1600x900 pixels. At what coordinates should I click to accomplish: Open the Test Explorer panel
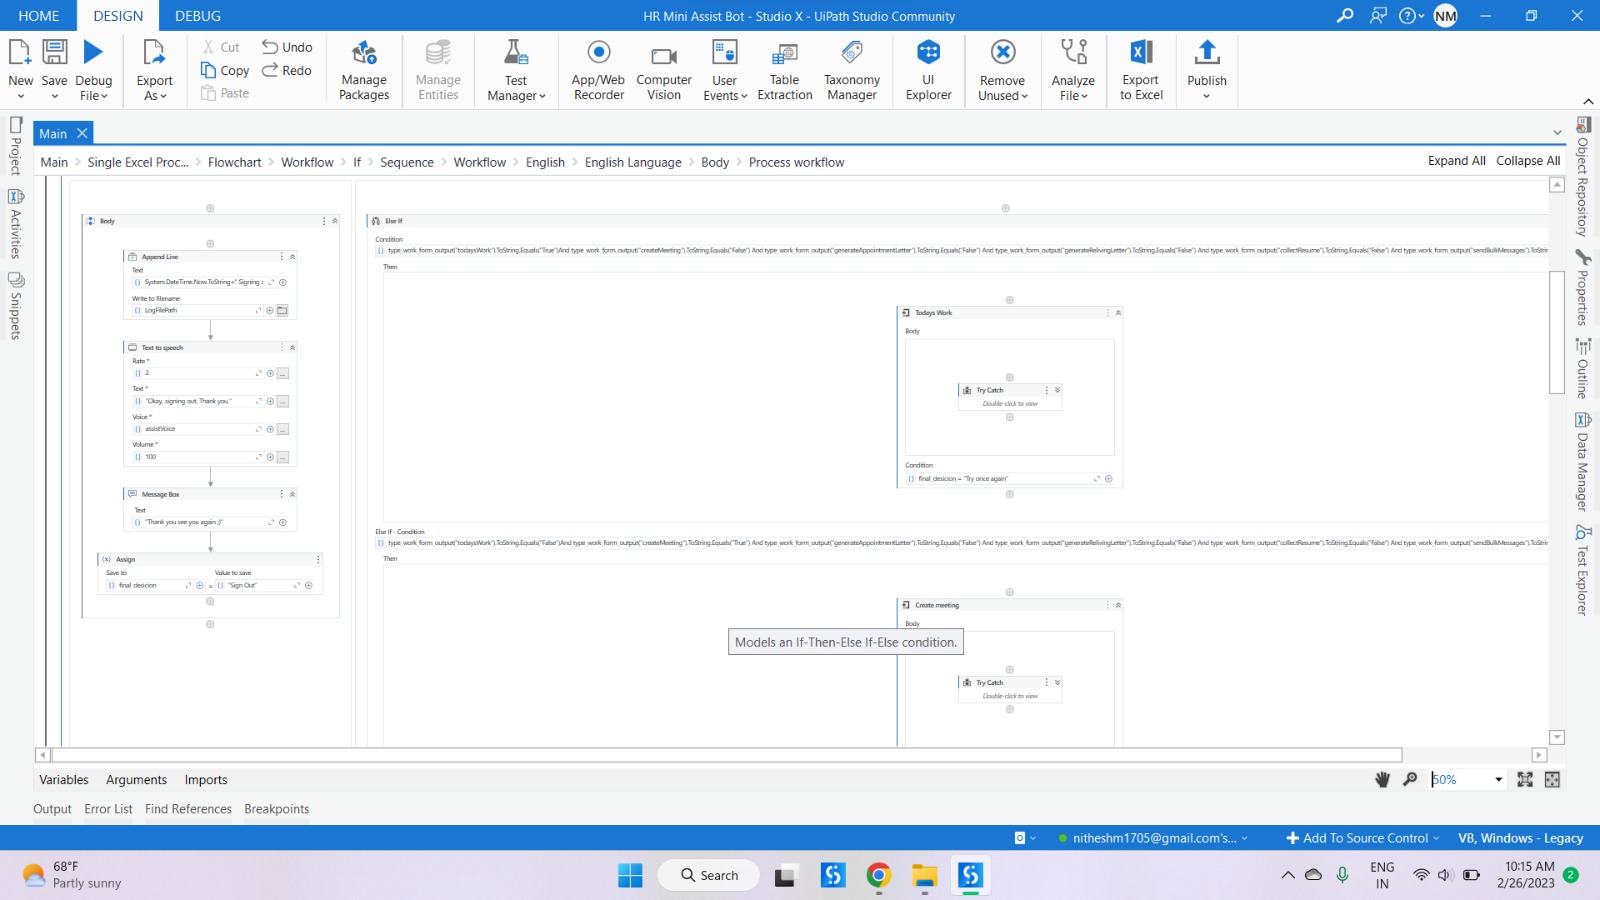(x=1583, y=570)
